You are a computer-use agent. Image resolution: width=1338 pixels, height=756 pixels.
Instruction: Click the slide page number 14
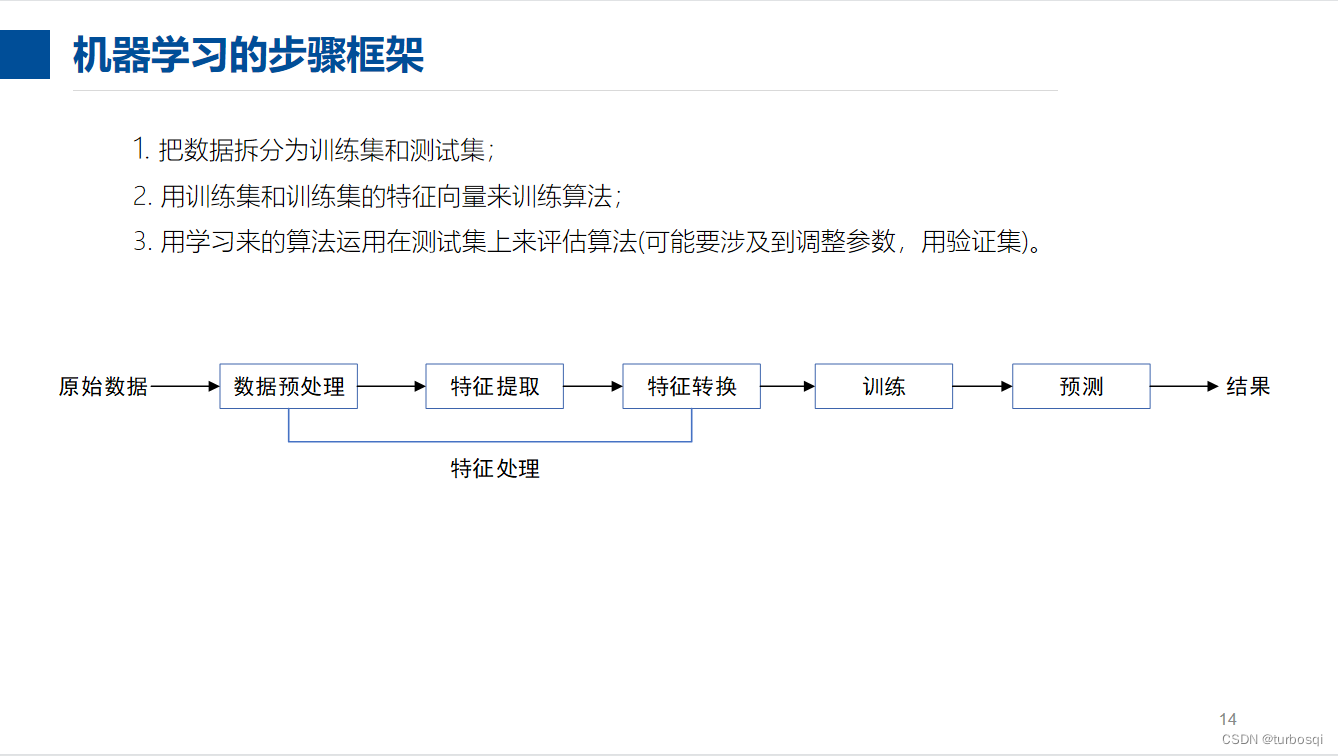click(1228, 719)
